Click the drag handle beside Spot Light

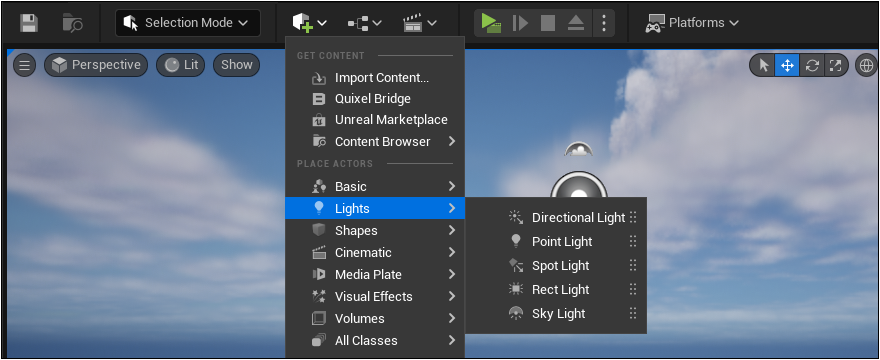point(633,266)
